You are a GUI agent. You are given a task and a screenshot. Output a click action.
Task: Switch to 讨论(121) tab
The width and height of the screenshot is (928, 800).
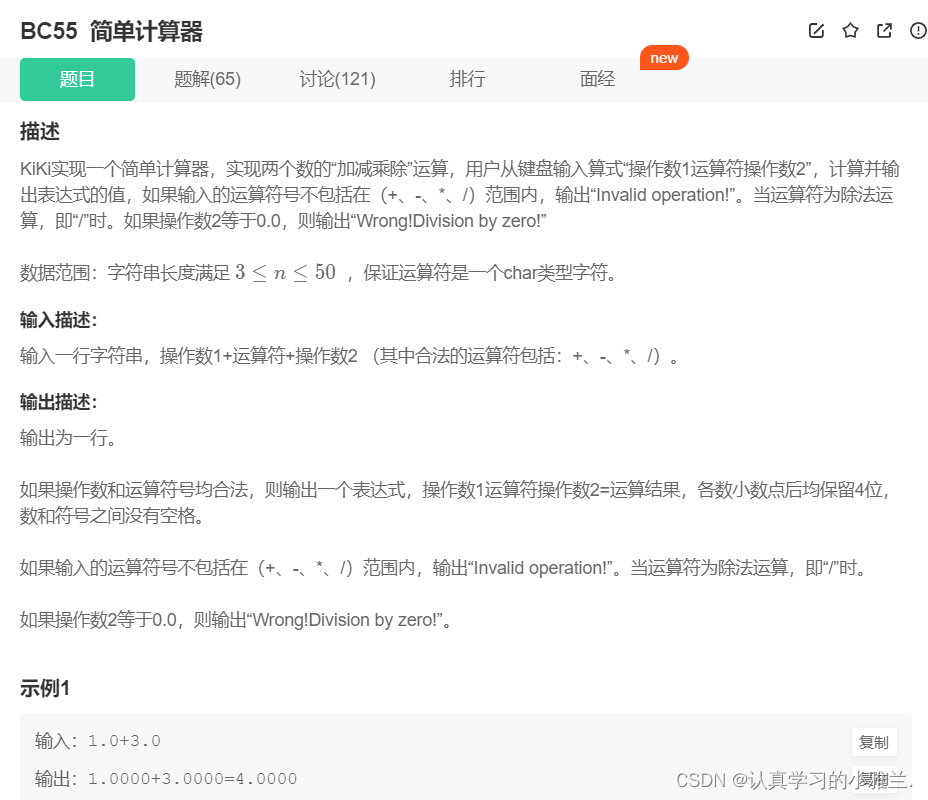[x=337, y=79]
